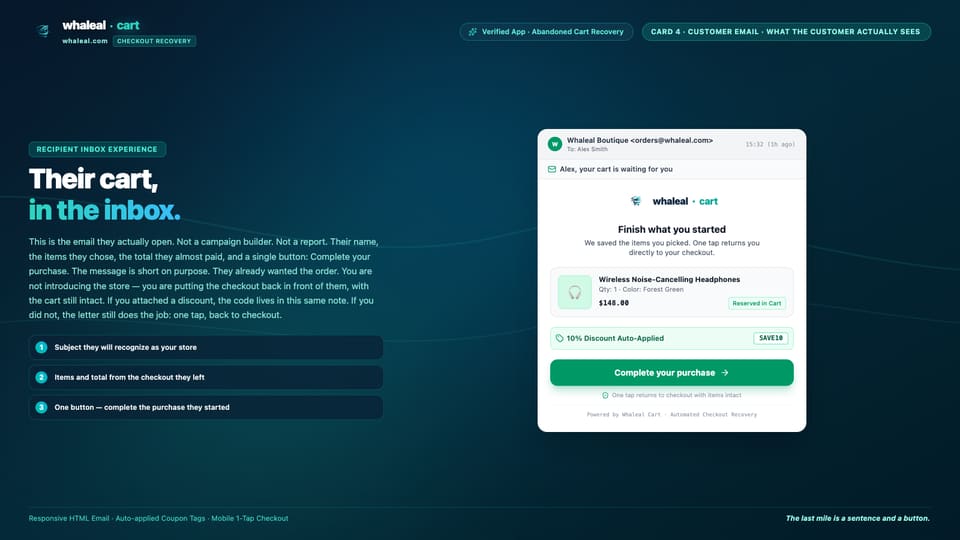Click the sender address orders@whaleal.com
Image resolution: width=960 pixels, height=540 pixels.
672,140
